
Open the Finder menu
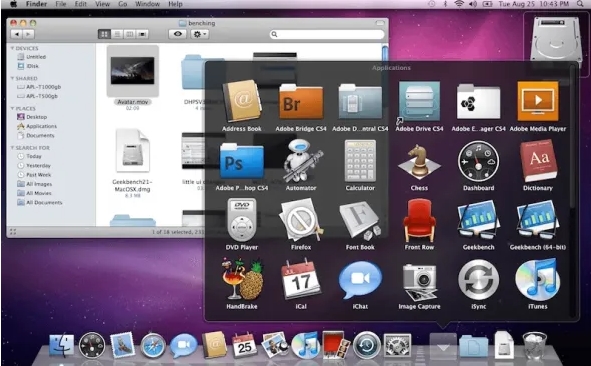point(36,4)
